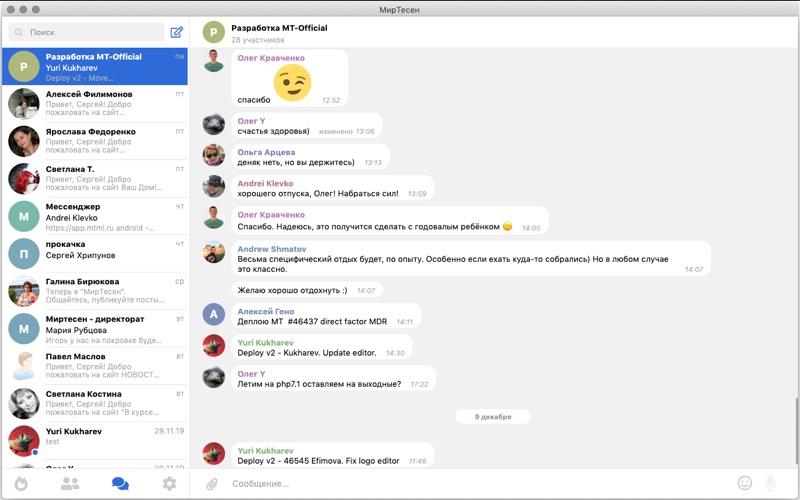Open the settings gear tab icon

169,483
